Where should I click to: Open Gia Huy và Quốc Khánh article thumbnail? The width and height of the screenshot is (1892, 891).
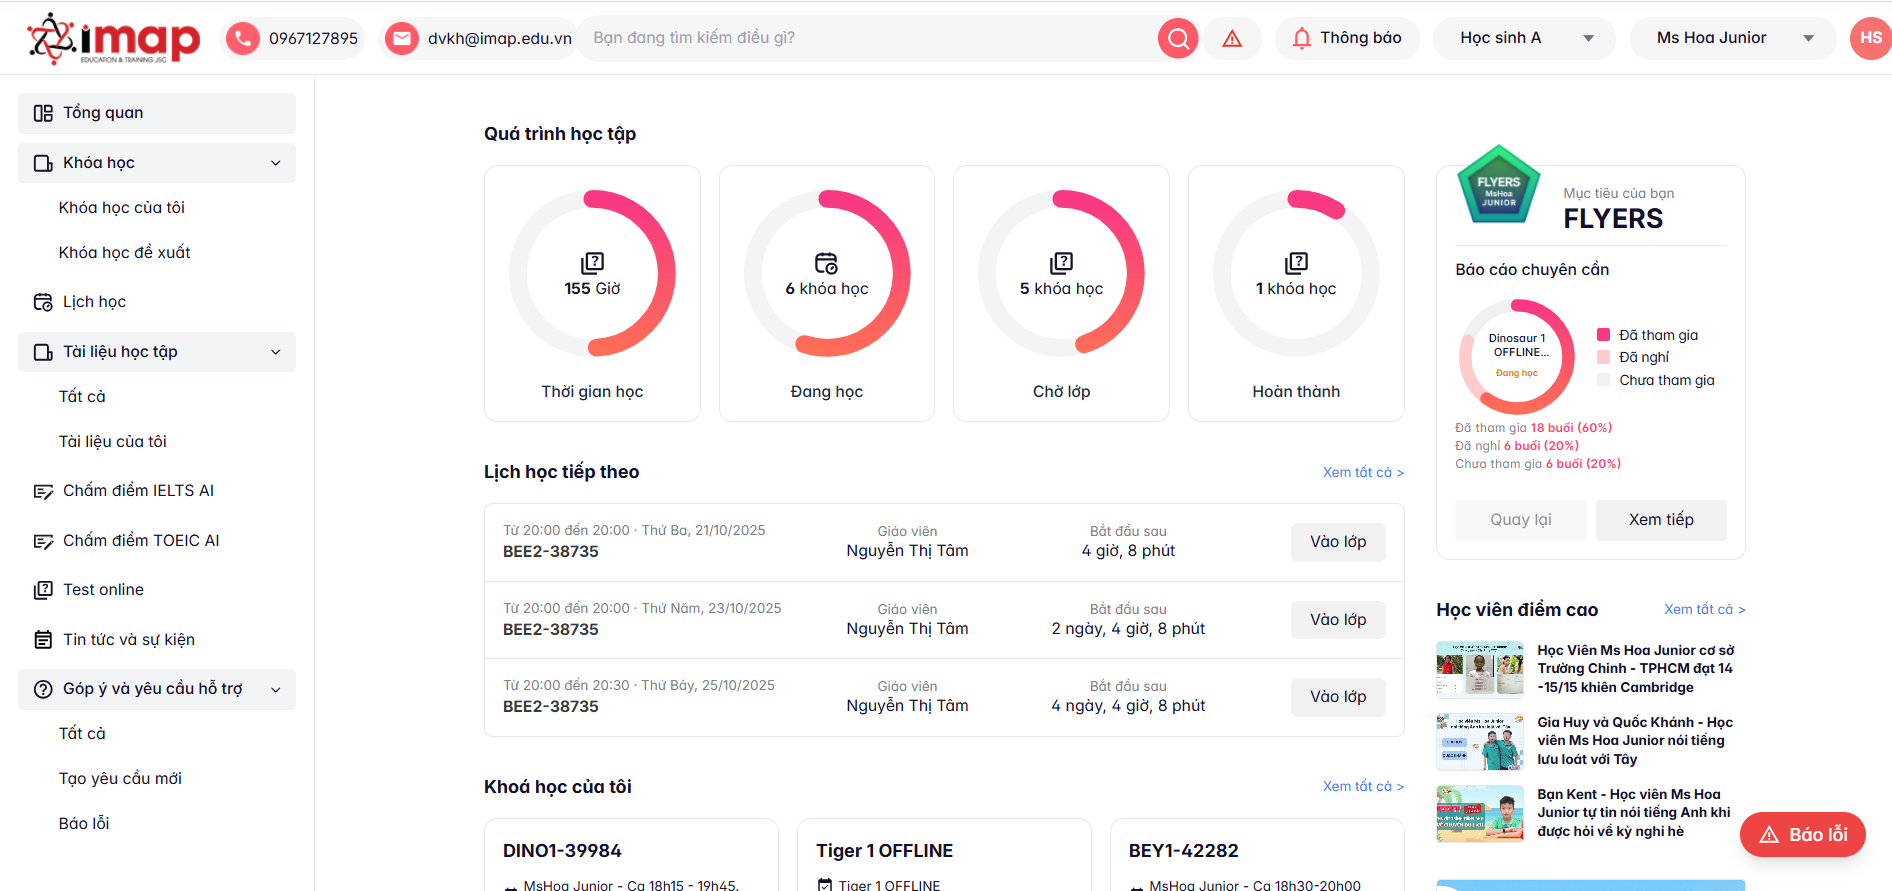[x=1480, y=741]
